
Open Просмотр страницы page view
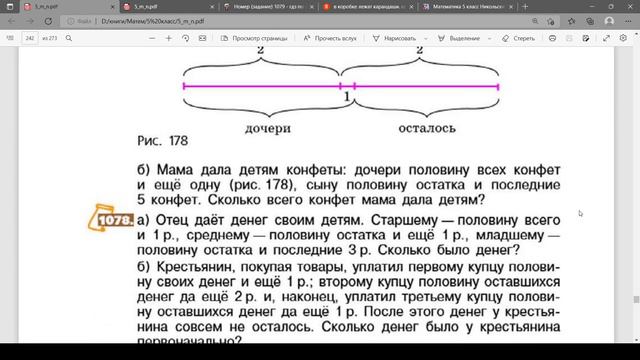pyautogui.click(x=254, y=38)
